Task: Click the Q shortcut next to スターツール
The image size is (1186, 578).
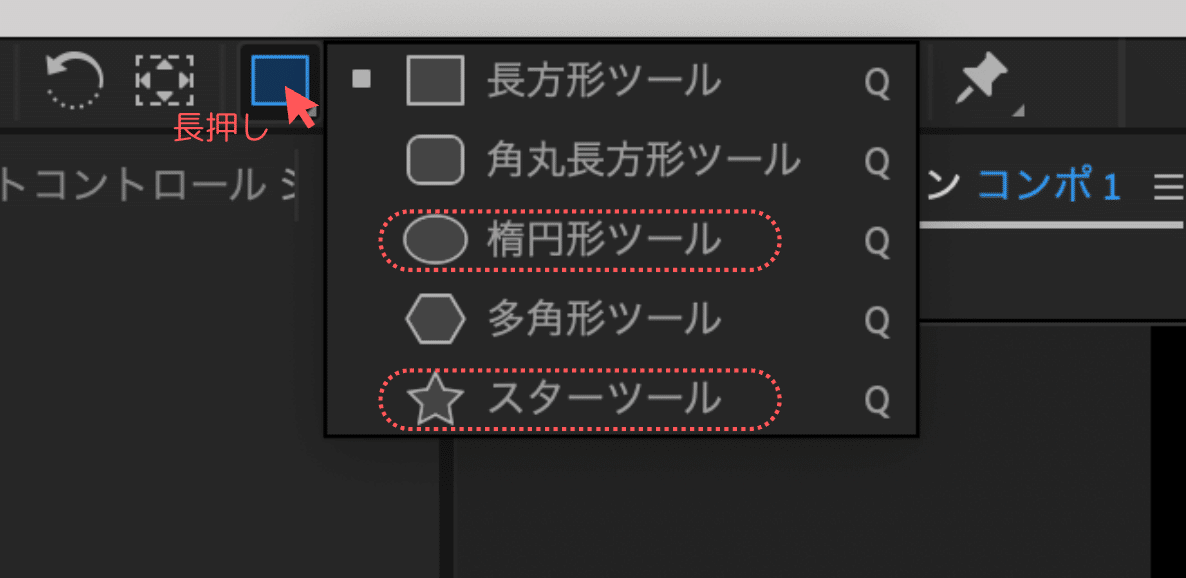Action: 877,399
